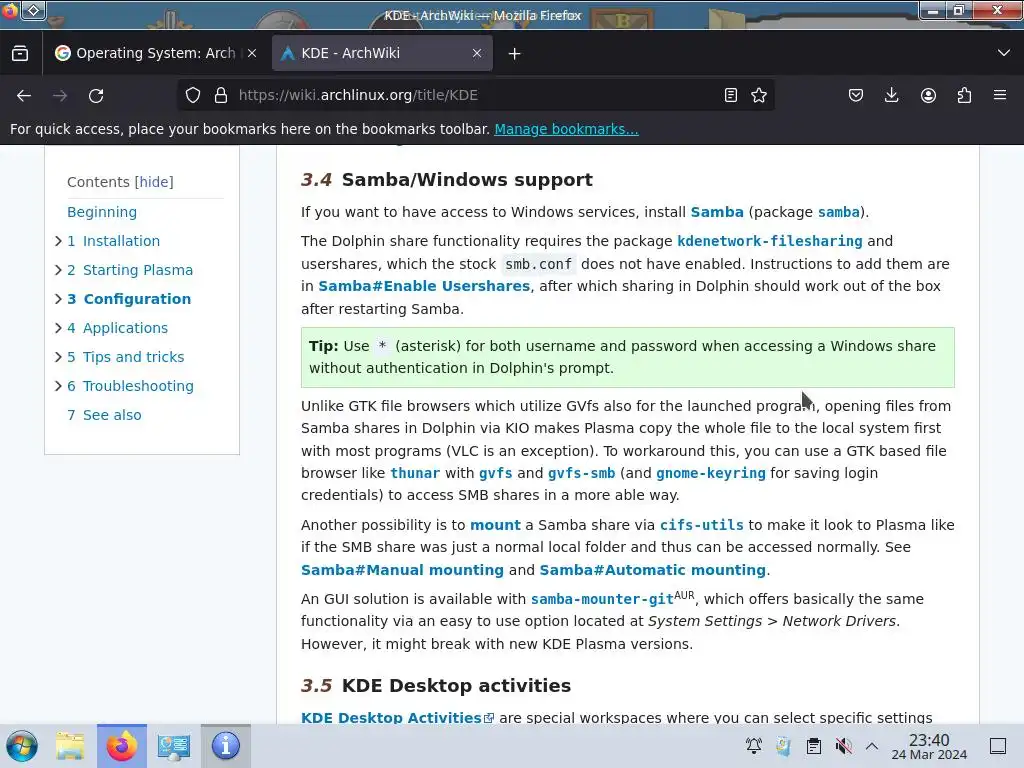This screenshot has width=1024, height=768.
Task: Switch to Firefox in taskbar
Action: (x=121, y=746)
